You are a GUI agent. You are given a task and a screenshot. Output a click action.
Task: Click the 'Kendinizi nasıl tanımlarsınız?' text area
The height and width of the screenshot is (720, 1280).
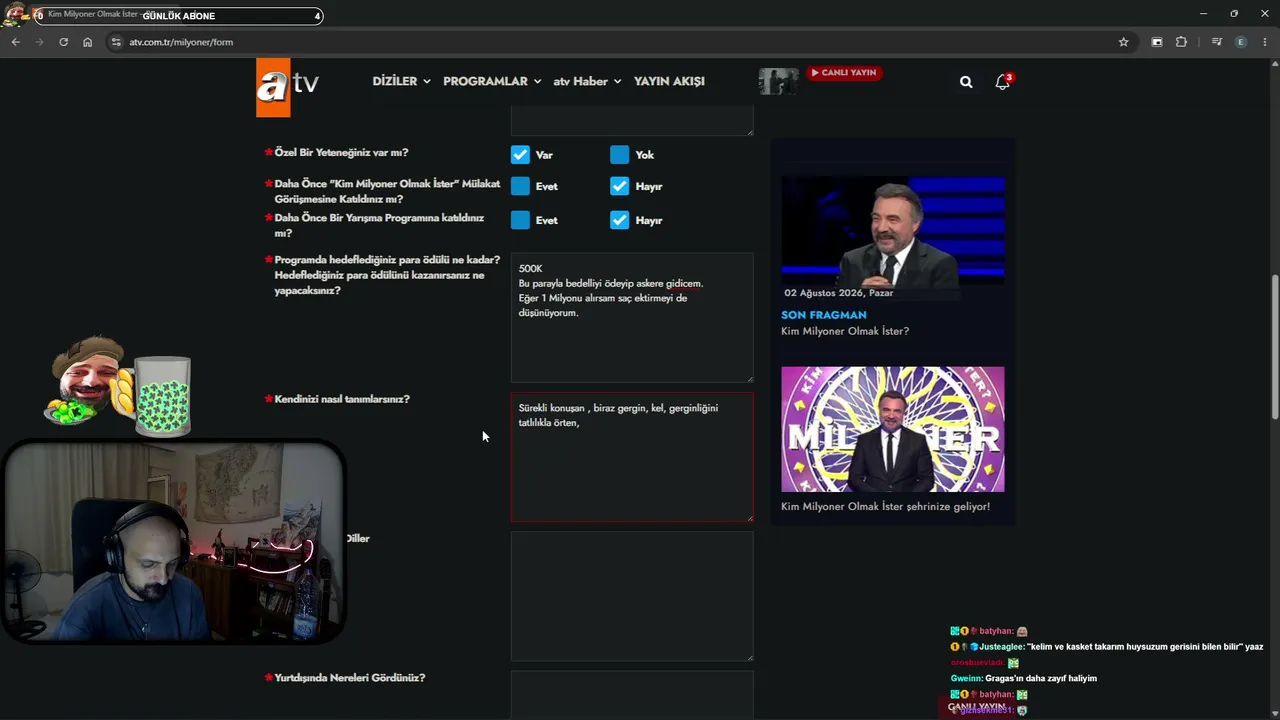[x=632, y=457]
